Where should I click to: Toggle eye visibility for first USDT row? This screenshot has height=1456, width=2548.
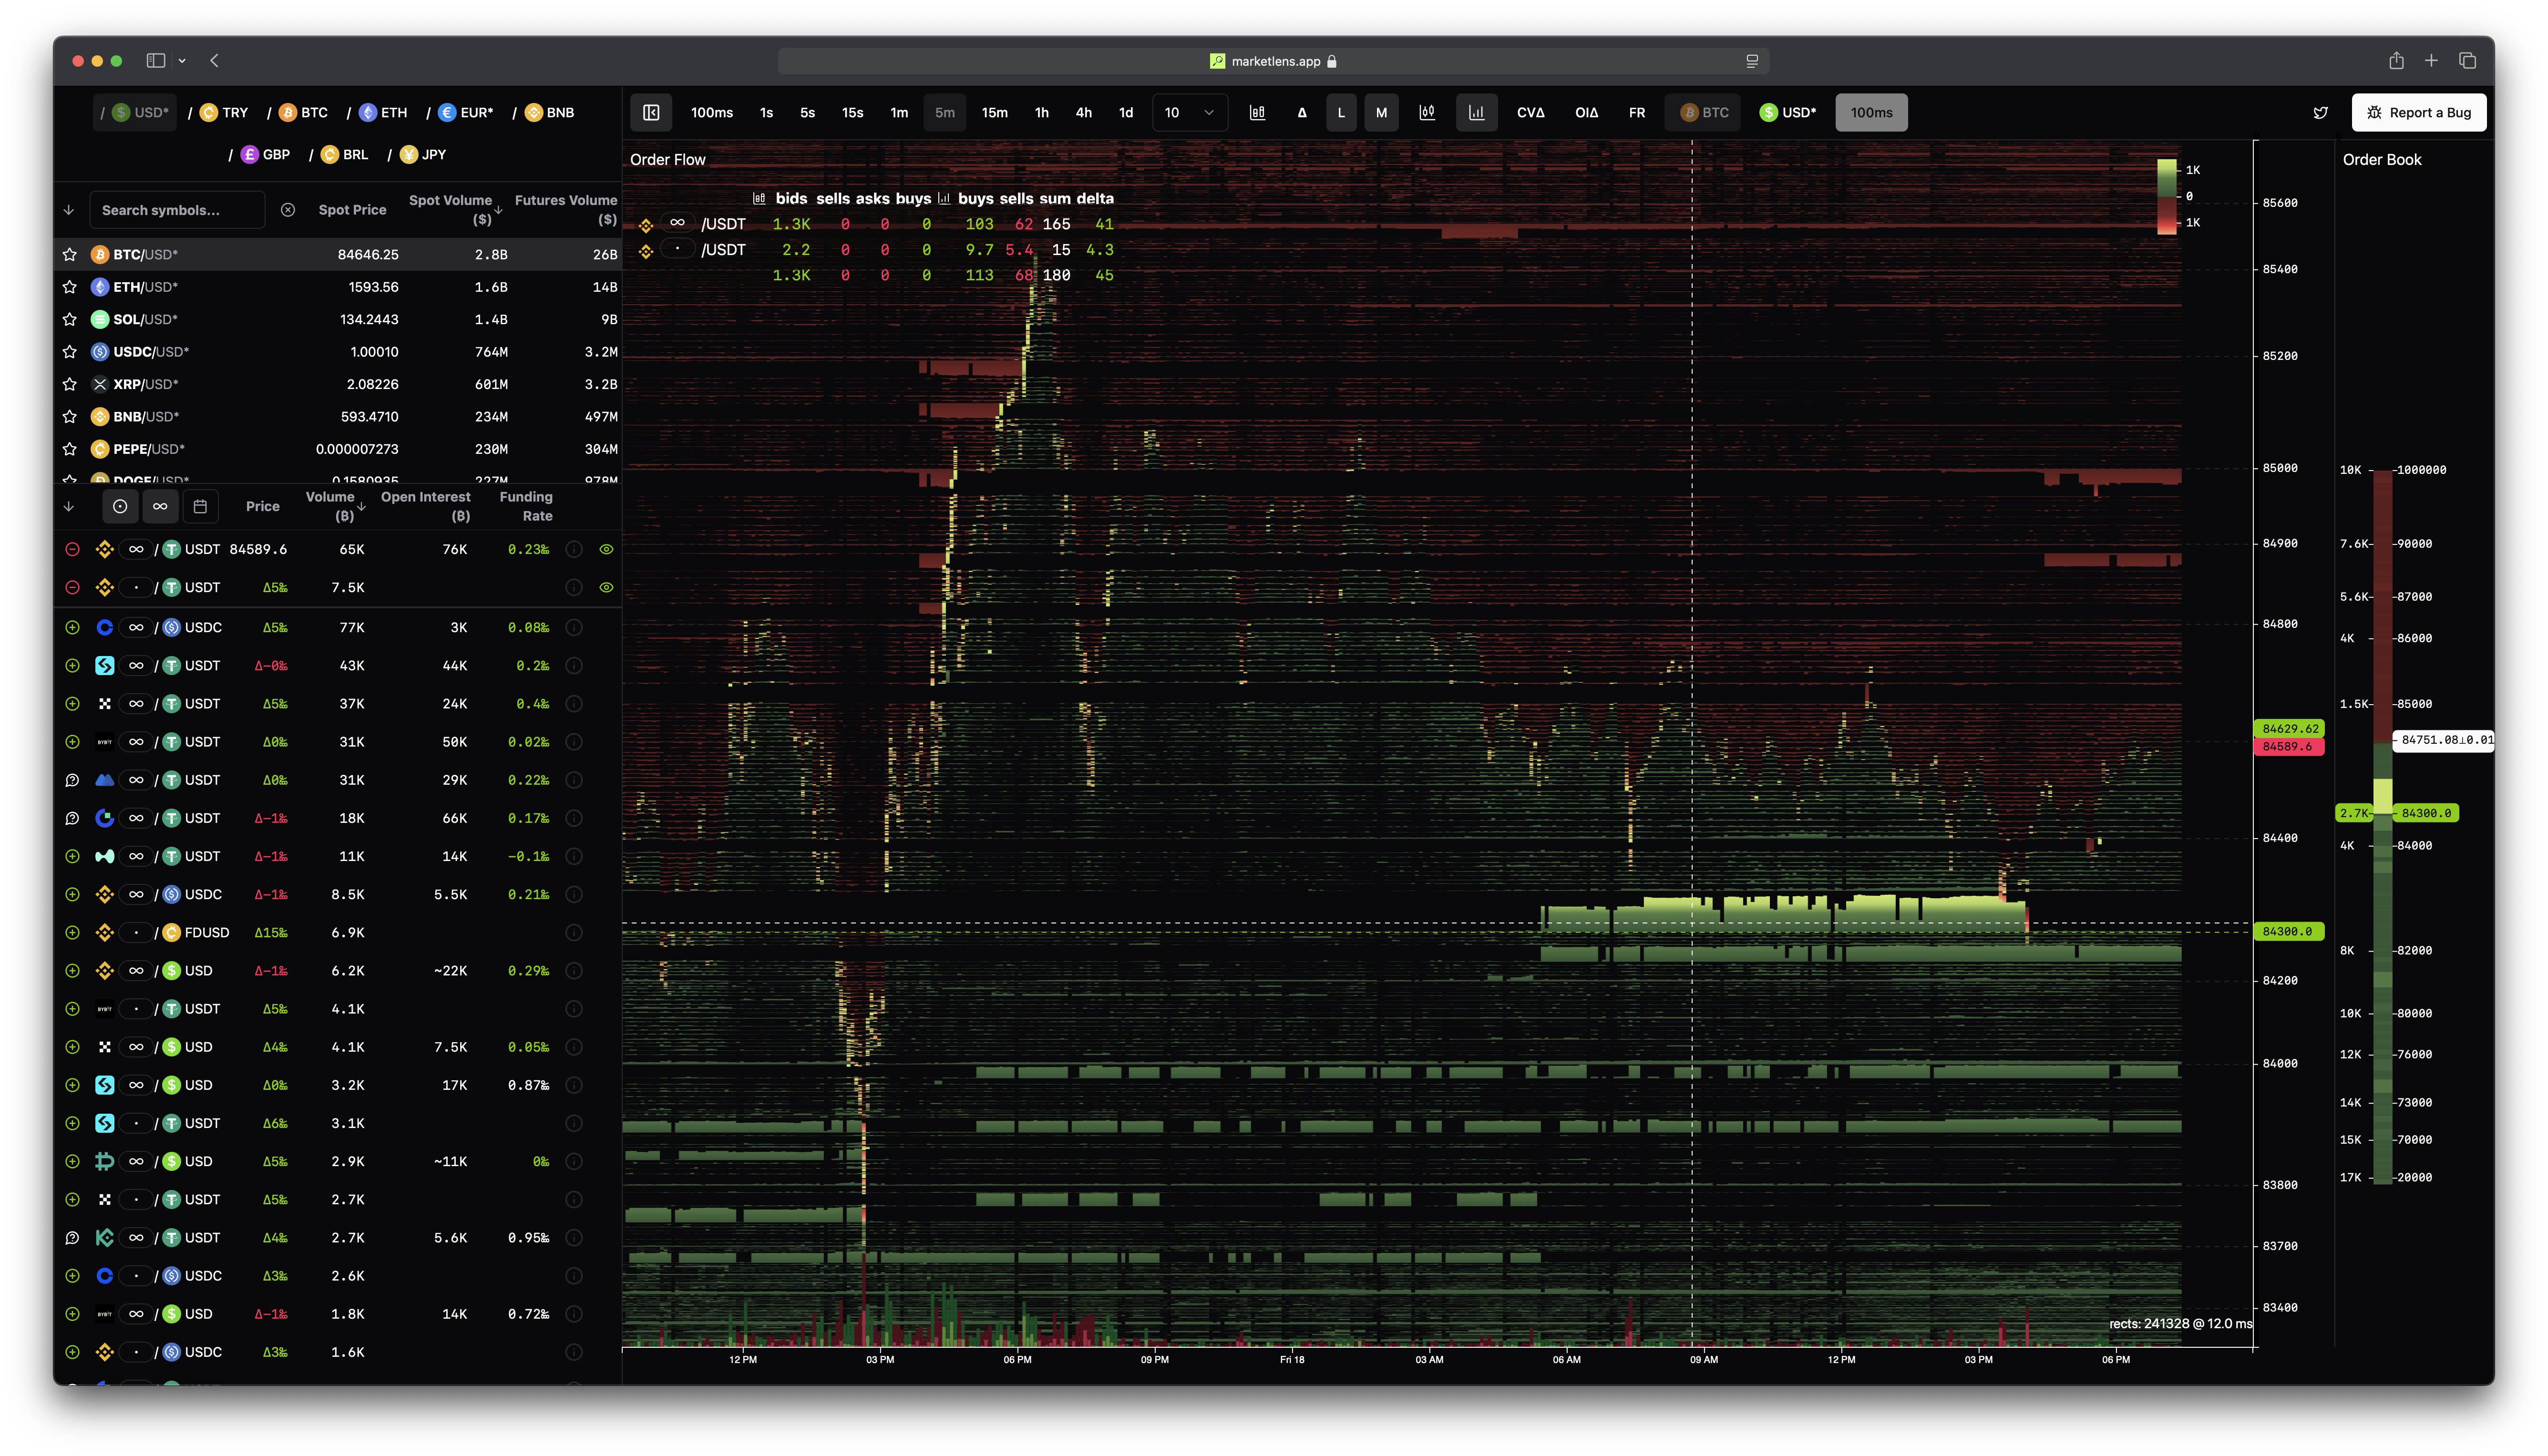[606, 549]
